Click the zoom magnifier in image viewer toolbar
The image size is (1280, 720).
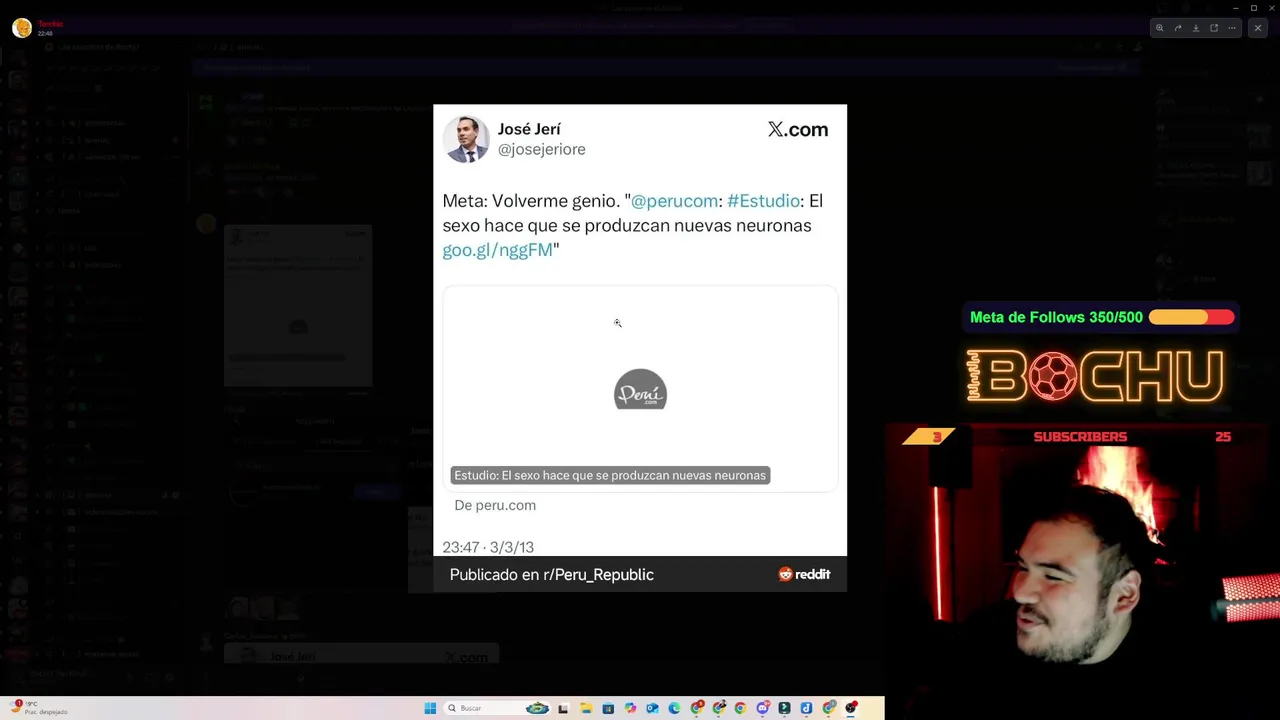click(x=1160, y=28)
